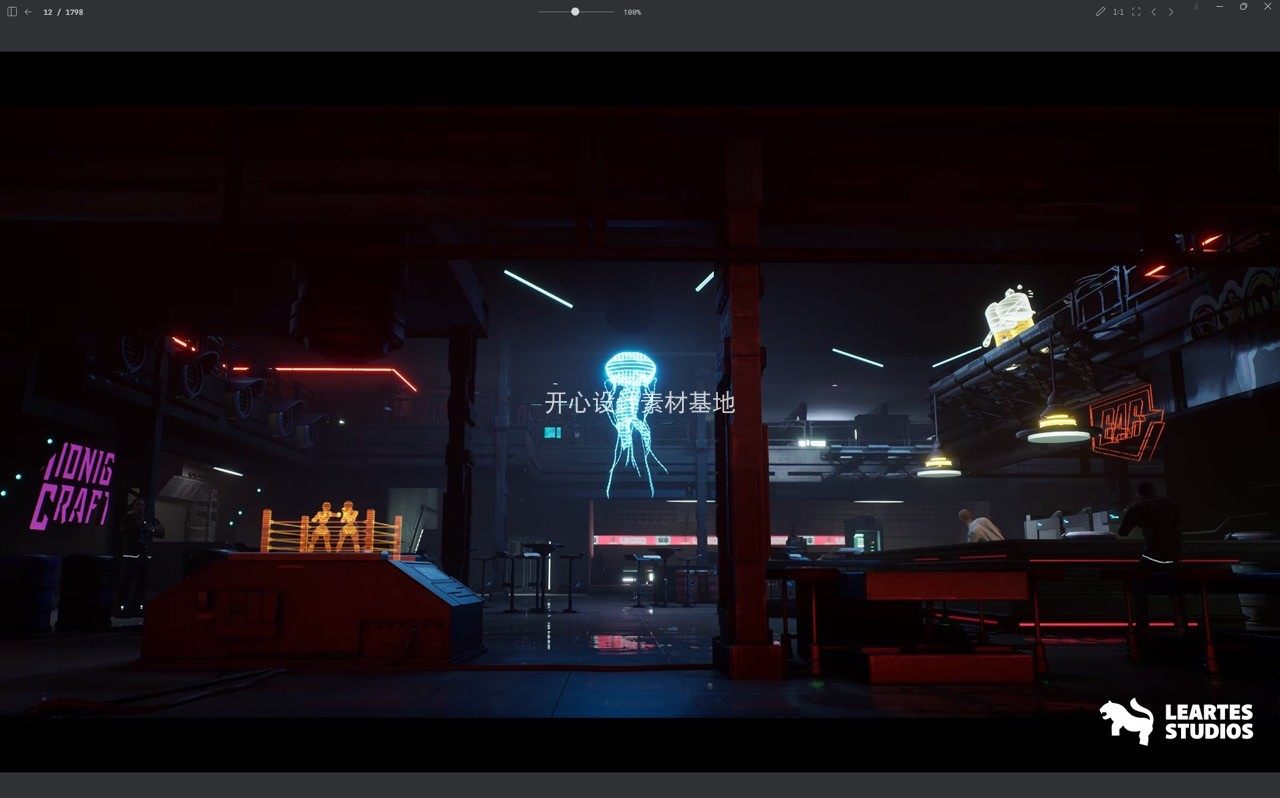Click zoom slider track right of handle
Screen dimensions: 1280x798
click(597, 12)
